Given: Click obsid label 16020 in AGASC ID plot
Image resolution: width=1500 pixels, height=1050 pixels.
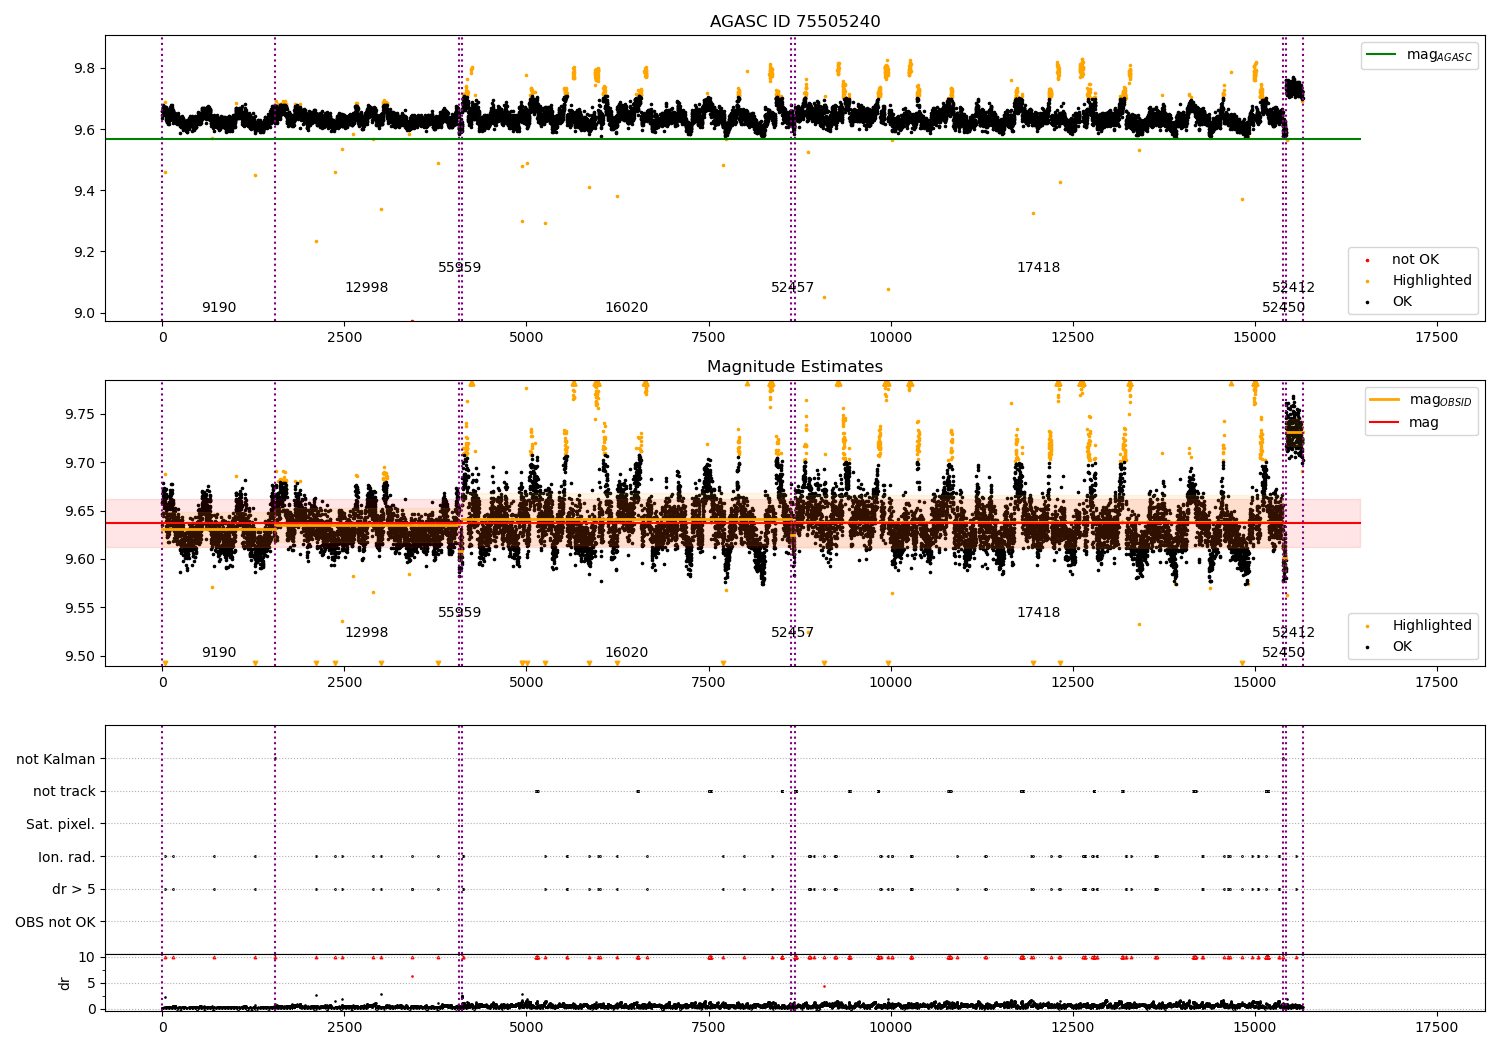Looking at the screenshot, I should click(626, 308).
